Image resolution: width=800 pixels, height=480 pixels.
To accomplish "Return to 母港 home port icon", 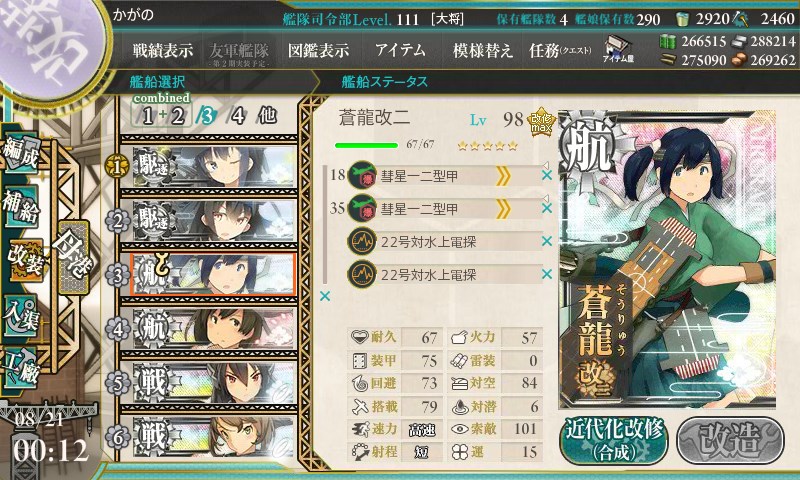I will click(x=73, y=257).
